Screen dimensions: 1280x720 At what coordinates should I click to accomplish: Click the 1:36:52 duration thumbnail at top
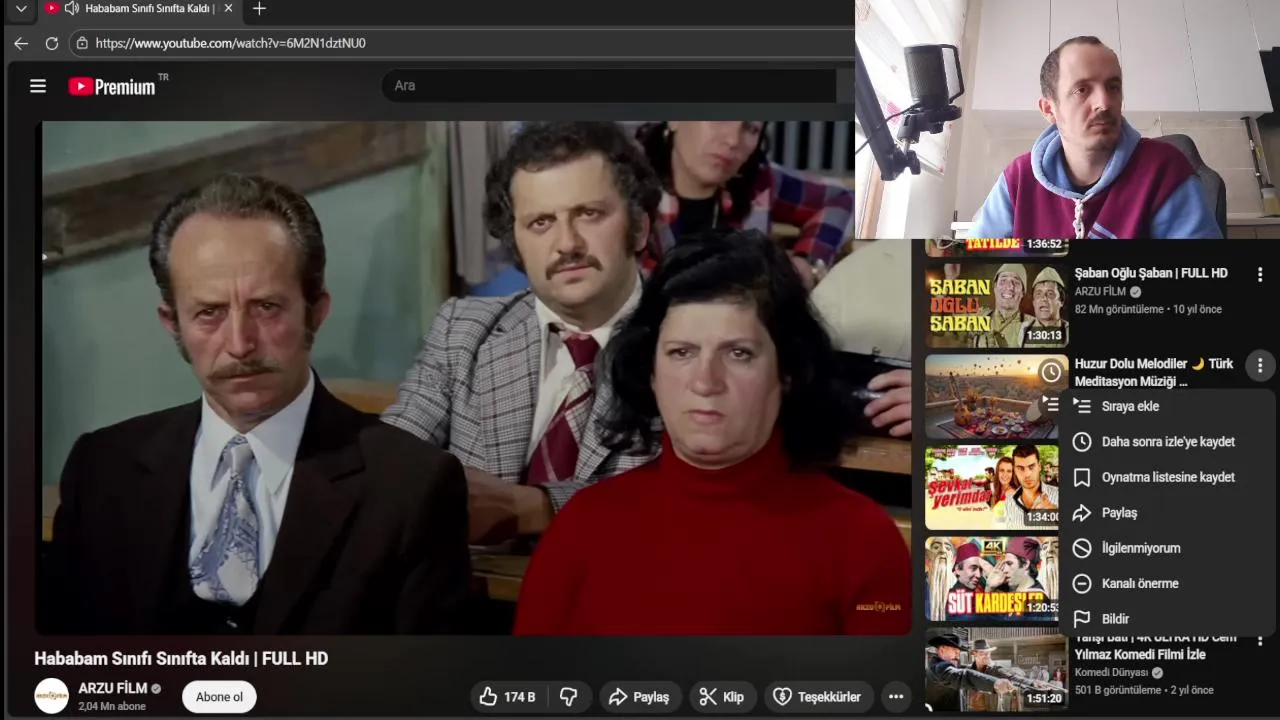(x=996, y=247)
